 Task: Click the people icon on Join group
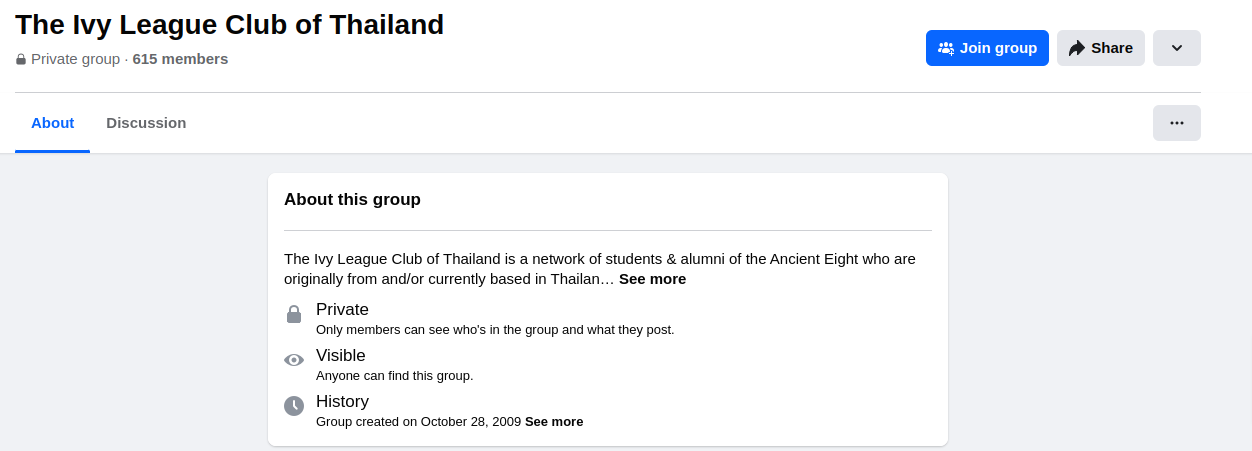[946, 48]
